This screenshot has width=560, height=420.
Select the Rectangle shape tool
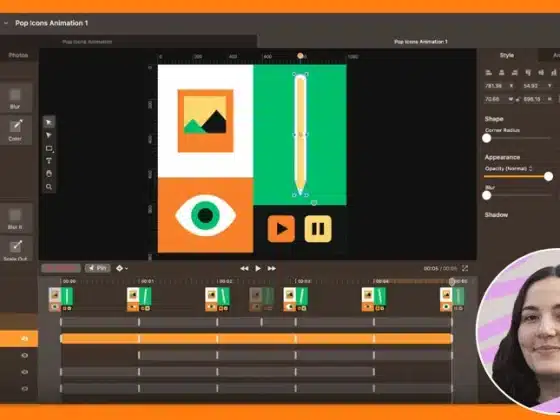click(49, 149)
